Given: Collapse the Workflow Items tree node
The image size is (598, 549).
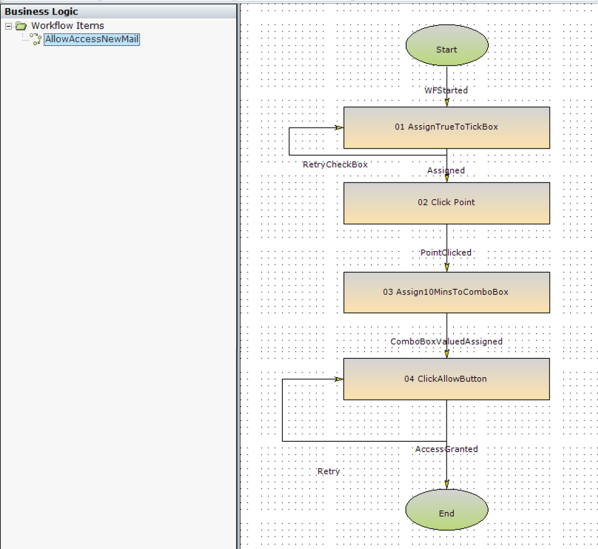Looking at the screenshot, I should point(8,26).
